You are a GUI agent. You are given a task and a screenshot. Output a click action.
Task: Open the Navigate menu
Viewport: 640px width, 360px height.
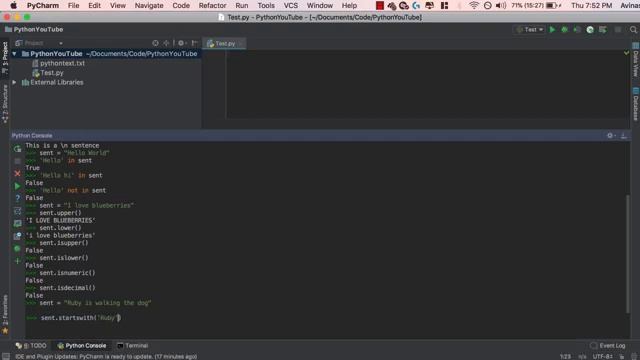(149, 5)
